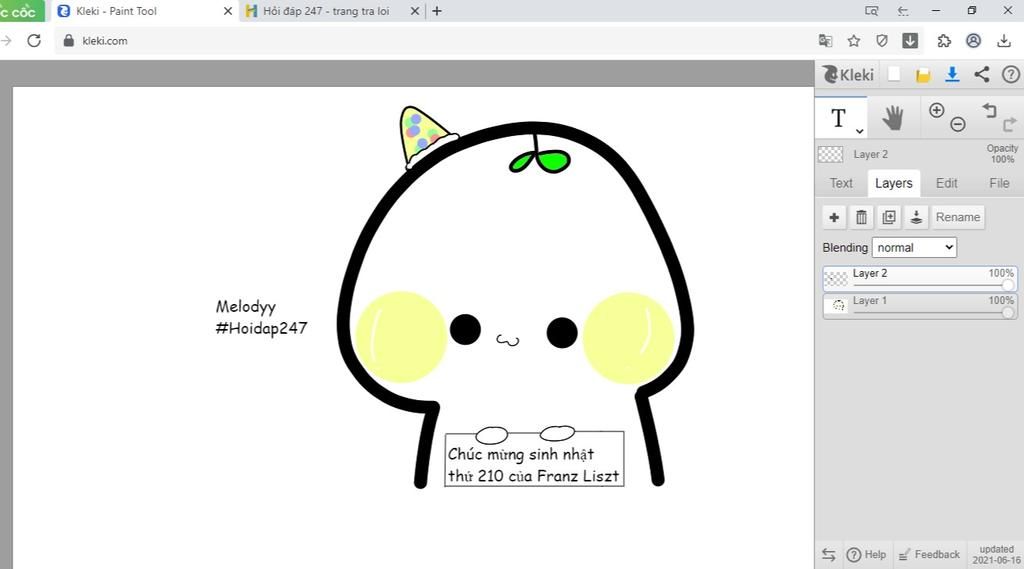Redo the last undone action
Viewport: 1024px width, 569px height.
(1010, 124)
